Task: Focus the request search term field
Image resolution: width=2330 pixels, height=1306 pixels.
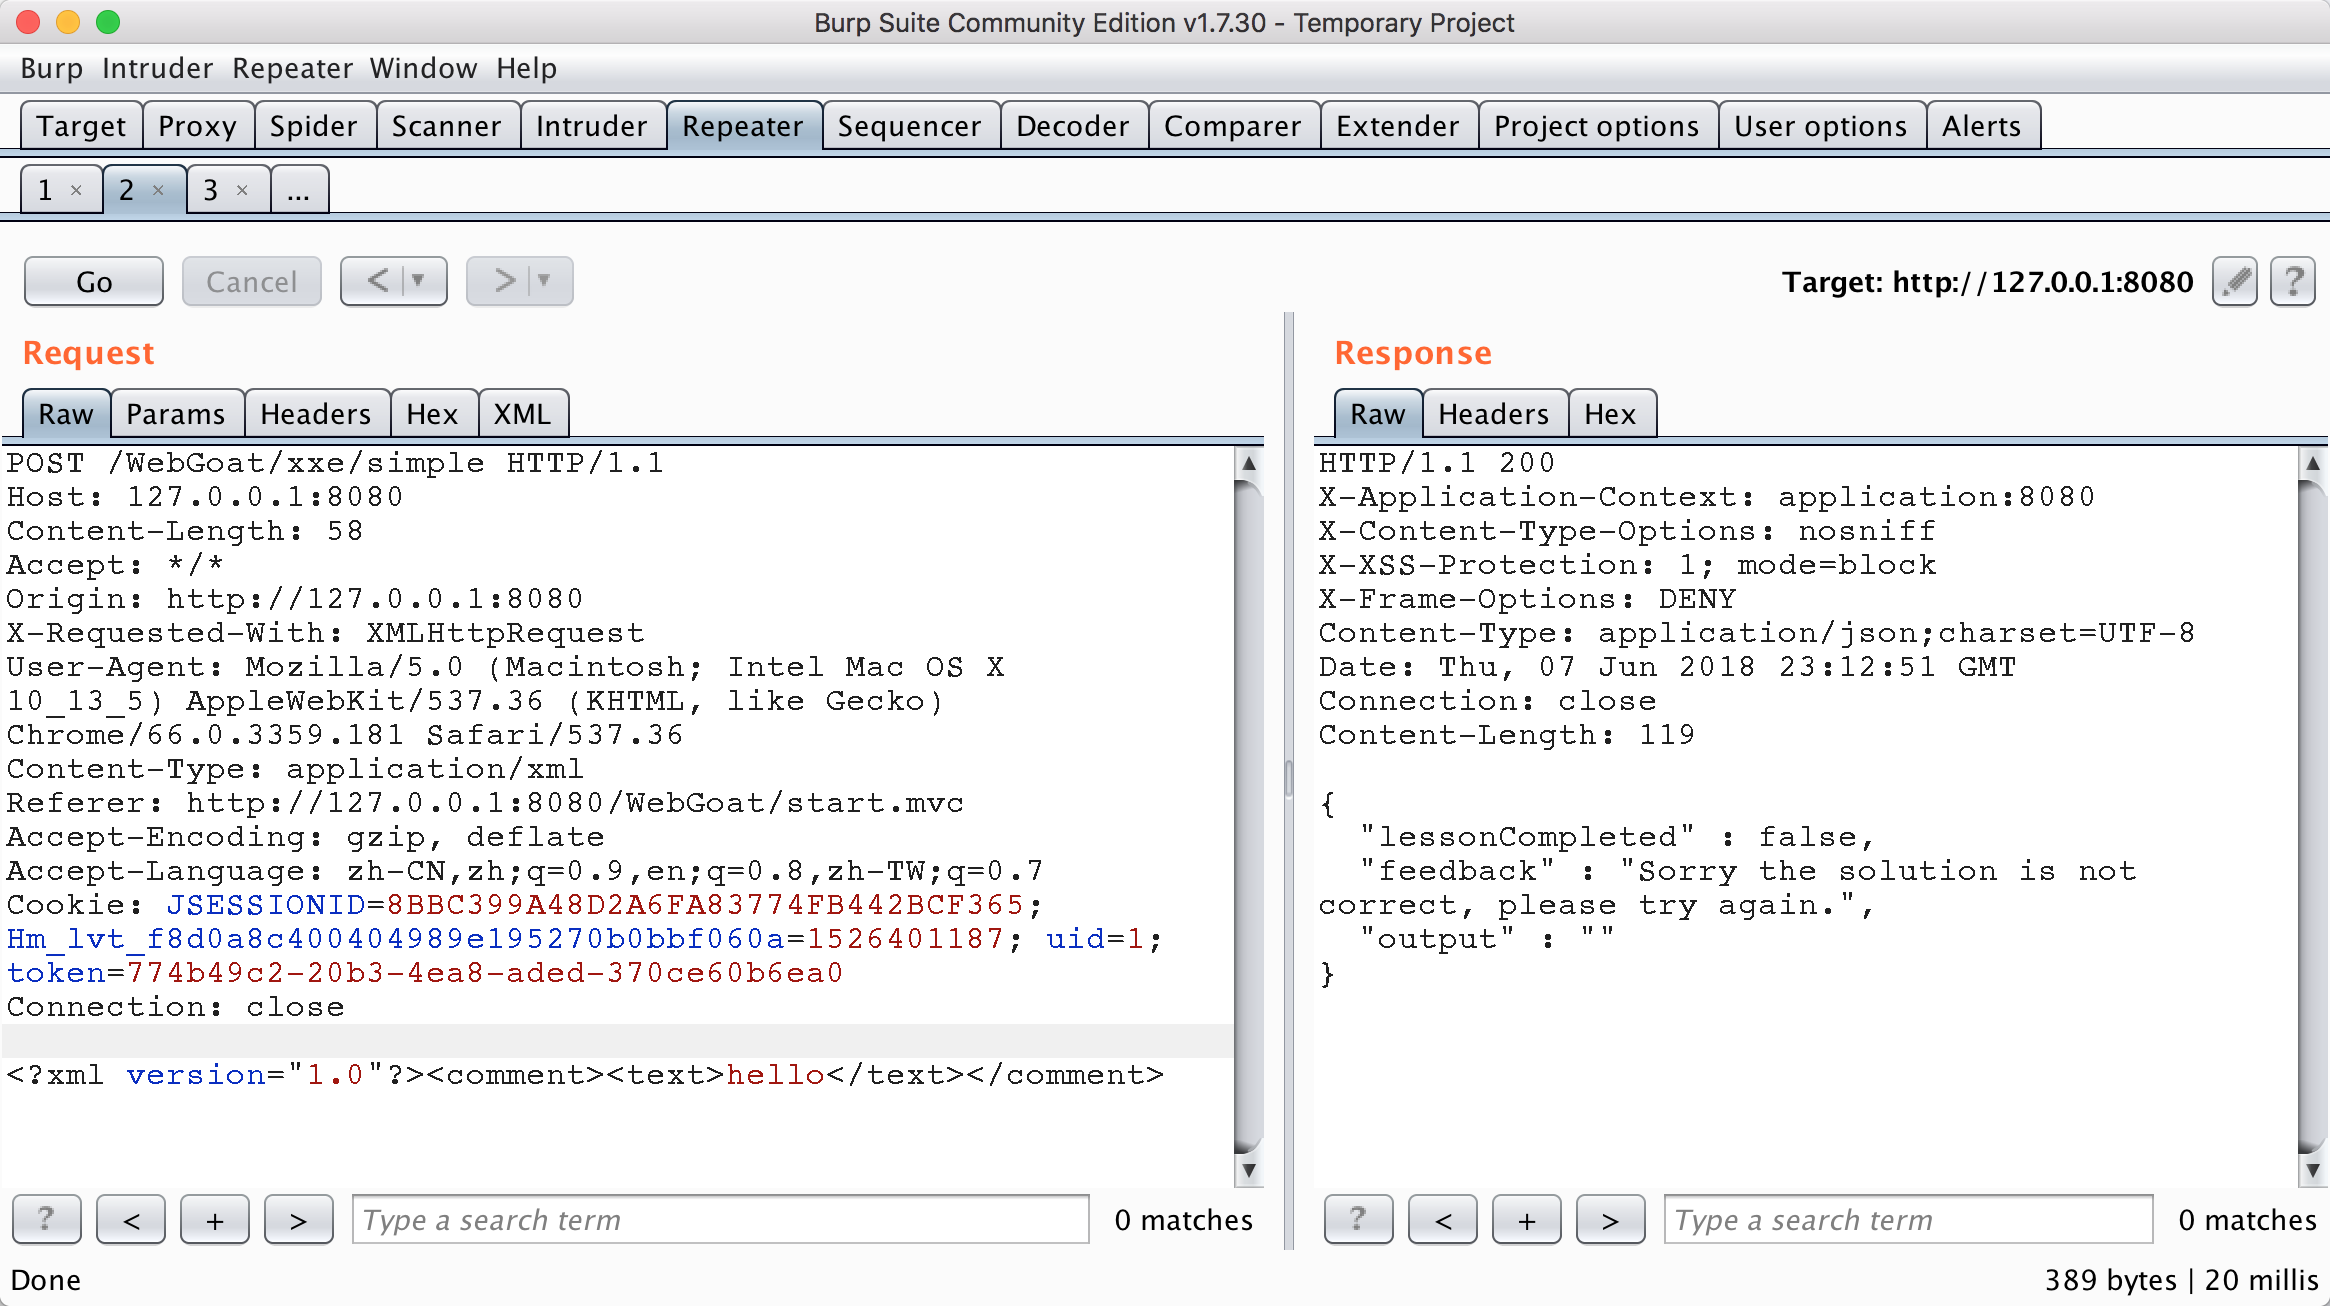Action: click(720, 1219)
